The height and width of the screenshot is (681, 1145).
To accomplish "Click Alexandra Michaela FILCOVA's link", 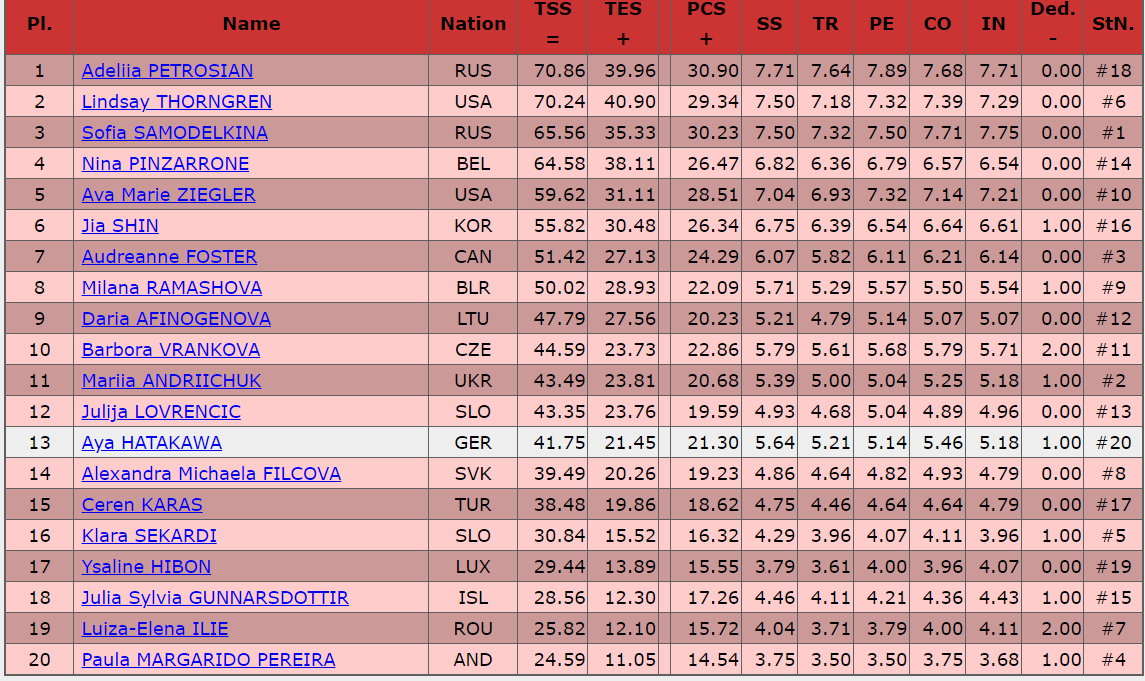I will 211,474.
